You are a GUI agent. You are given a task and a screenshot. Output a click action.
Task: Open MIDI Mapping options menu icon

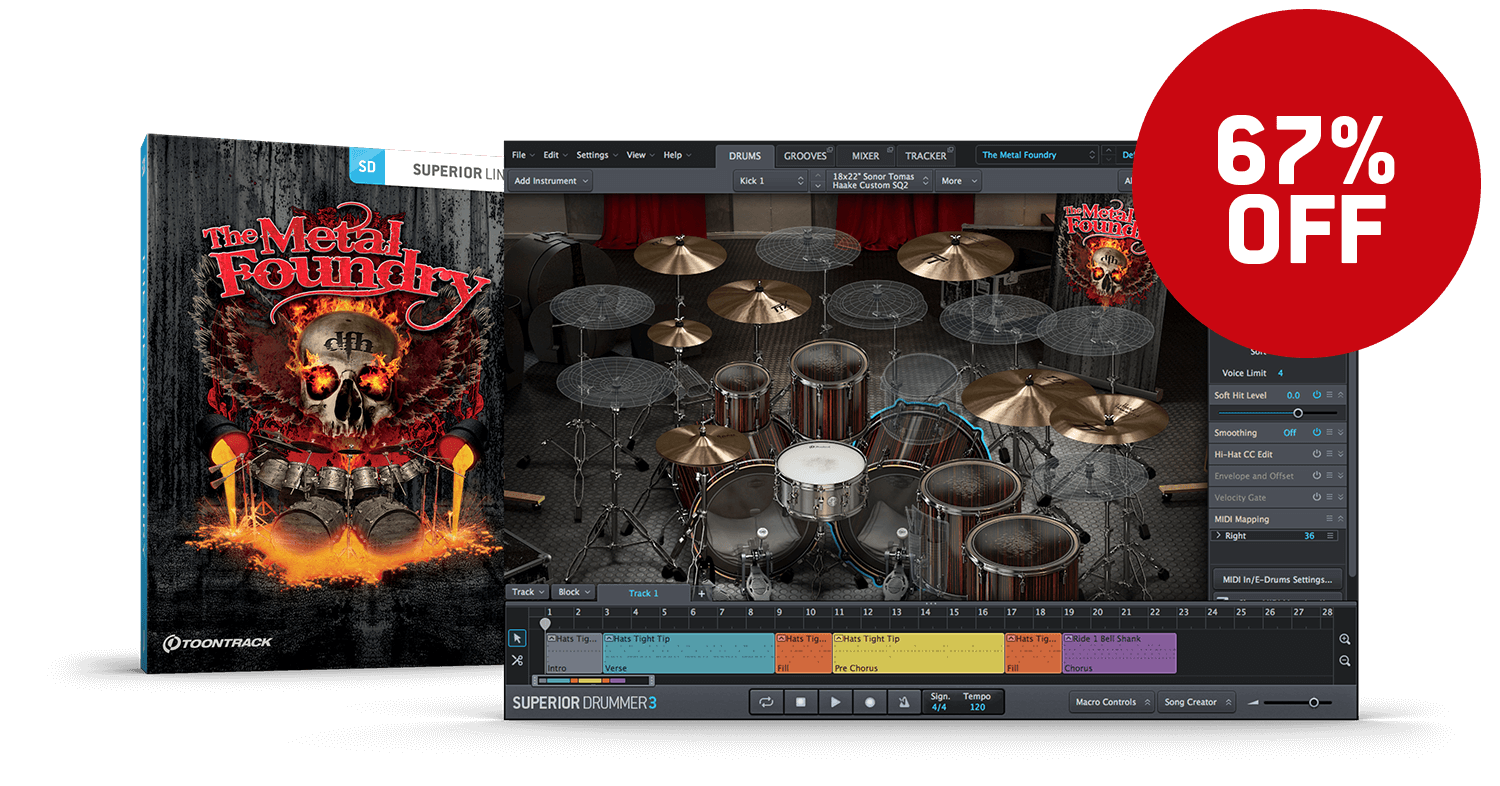(1329, 519)
